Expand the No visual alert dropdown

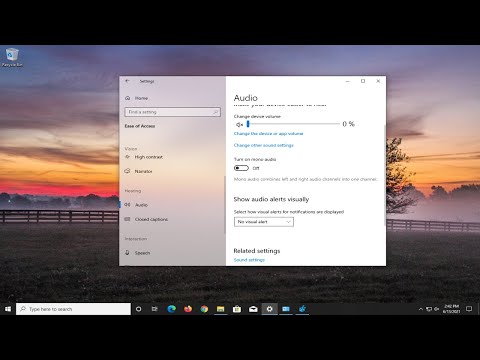[264, 222]
